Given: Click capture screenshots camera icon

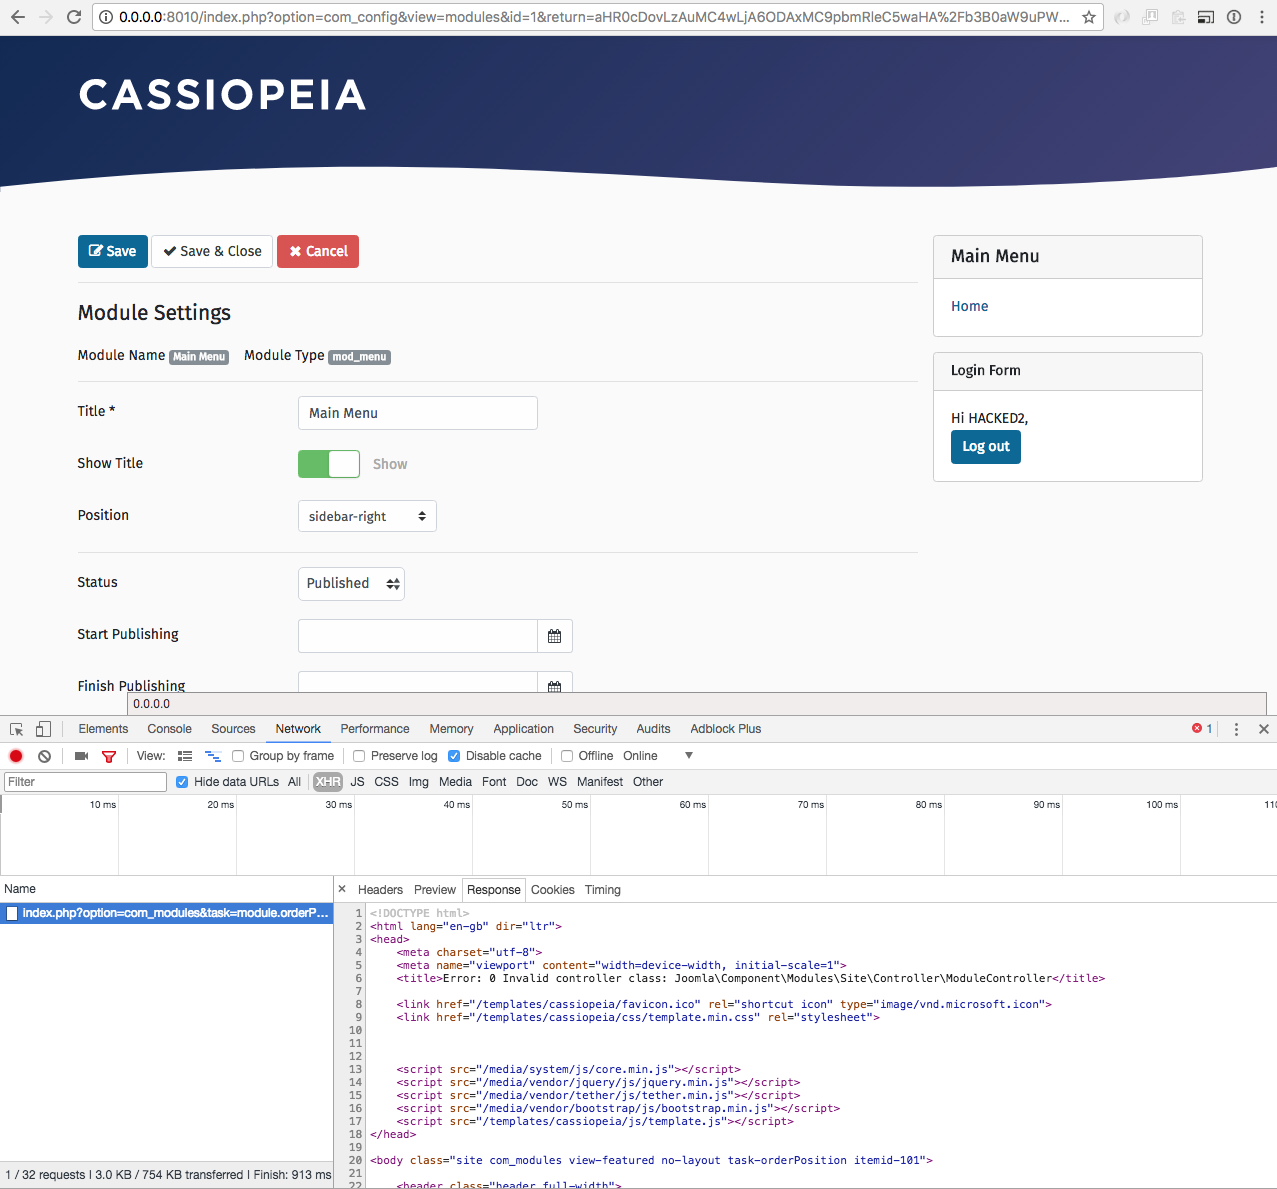Looking at the screenshot, I should pyautogui.click(x=82, y=756).
